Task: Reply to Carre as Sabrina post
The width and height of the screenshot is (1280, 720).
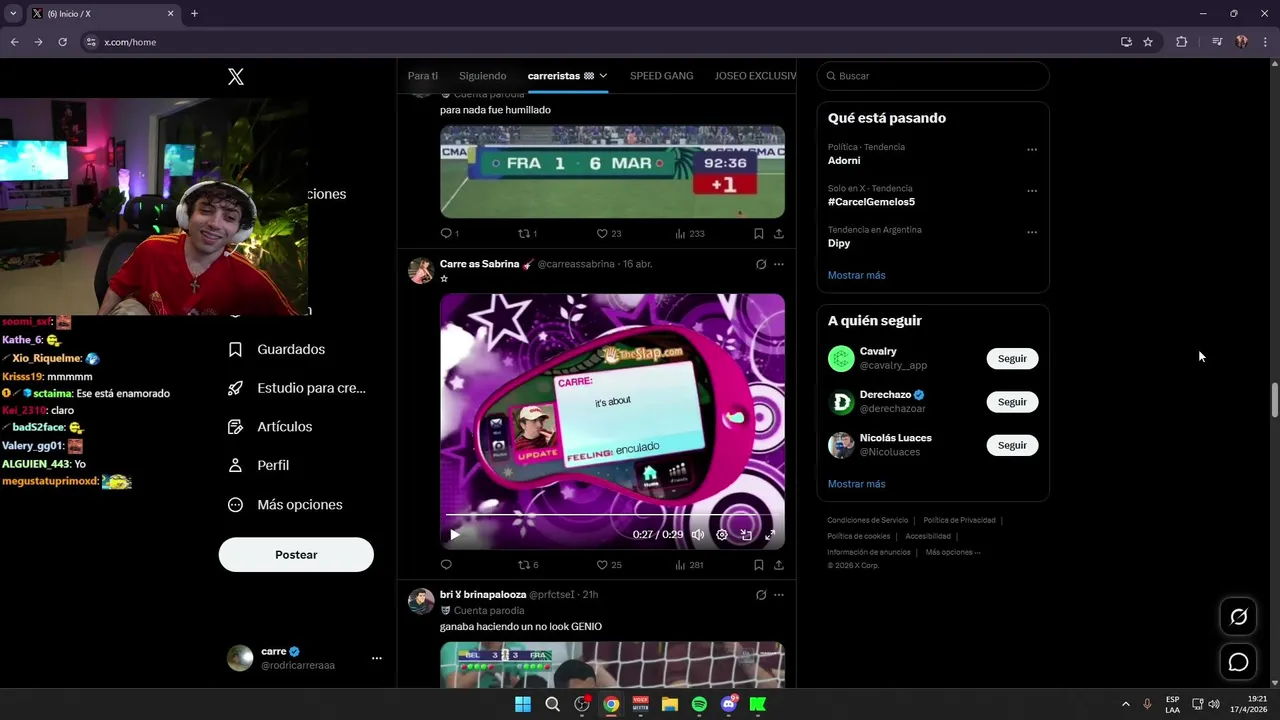Action: pyautogui.click(x=446, y=565)
